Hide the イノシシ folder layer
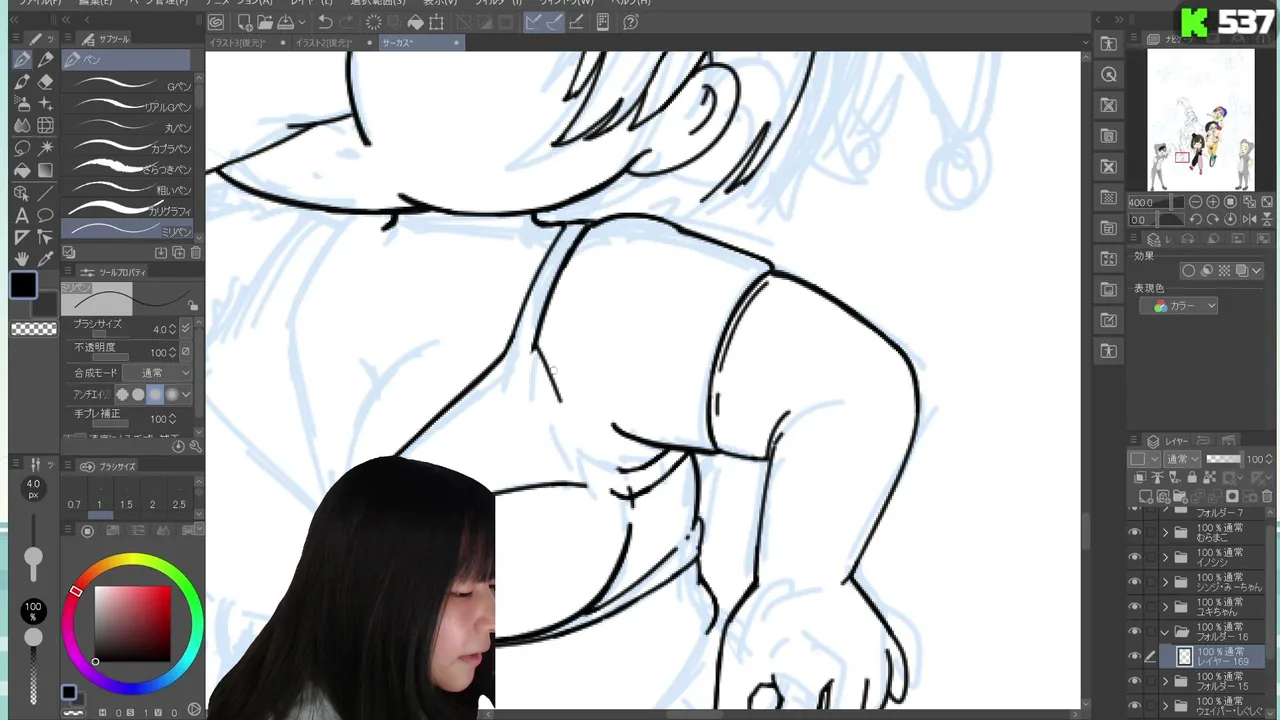Viewport: 1280px width, 720px height. (1134, 557)
